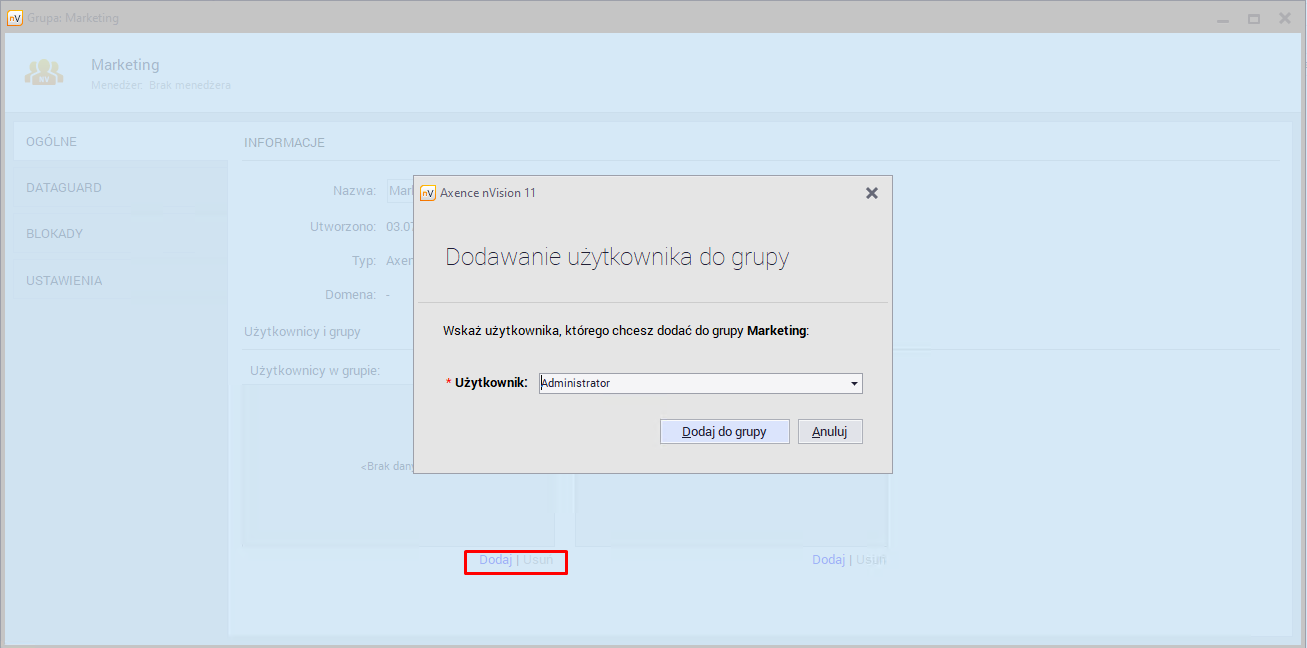Close the Grupa: Marketing window
Screen dimensions: 1307x648
(x=1284, y=19)
